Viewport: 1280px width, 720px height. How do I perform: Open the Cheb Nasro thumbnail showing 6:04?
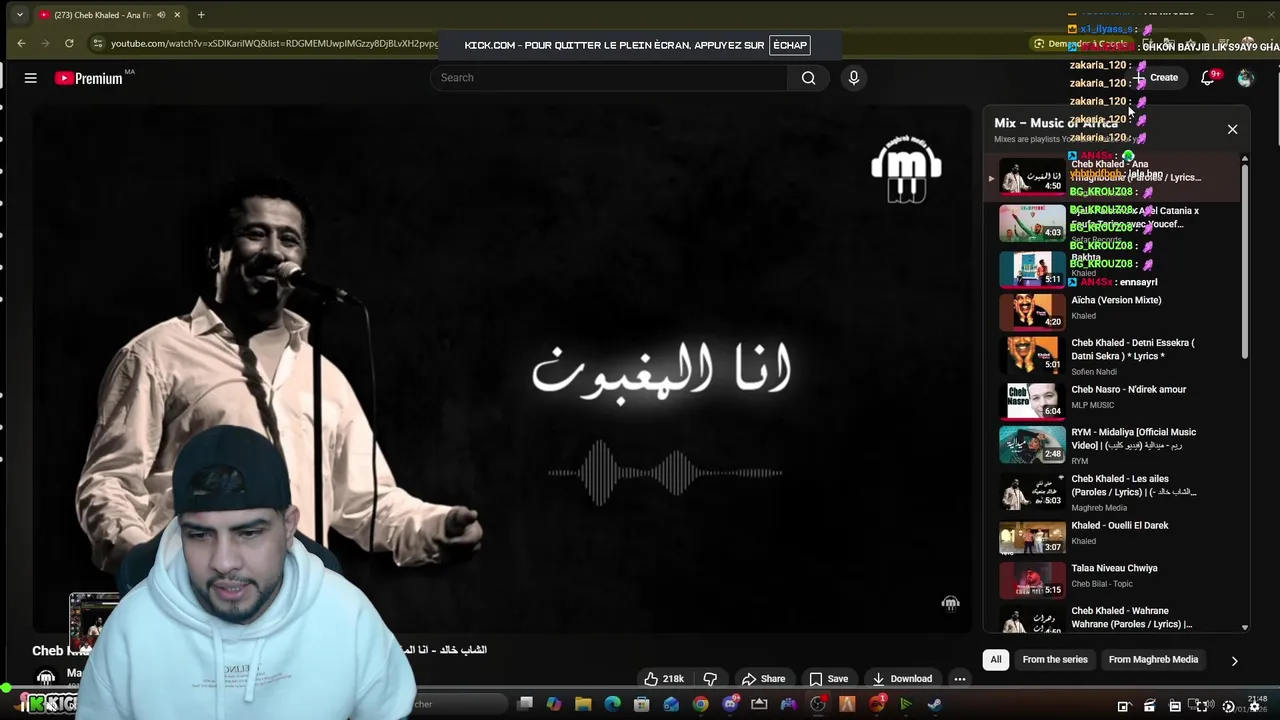tap(1032, 400)
